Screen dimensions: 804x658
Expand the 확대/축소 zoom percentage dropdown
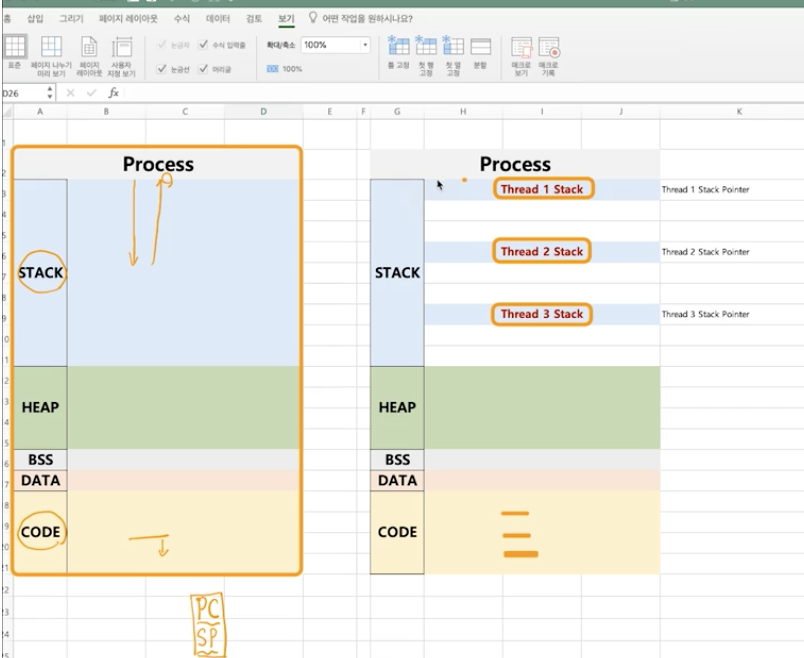tap(365, 45)
